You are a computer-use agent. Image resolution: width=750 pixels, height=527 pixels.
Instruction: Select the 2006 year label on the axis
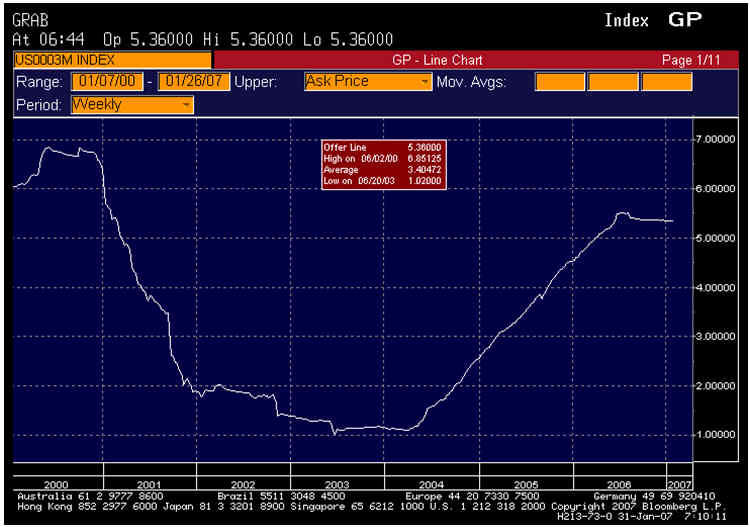621,482
